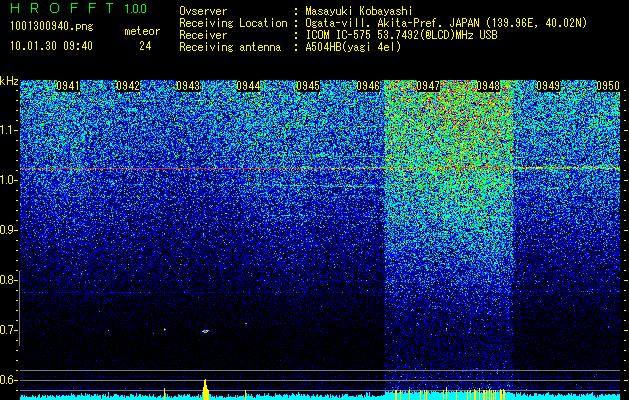Screen dimensions: 629x400
Task: Click the kHz axis unit label
Action: pos(9,81)
